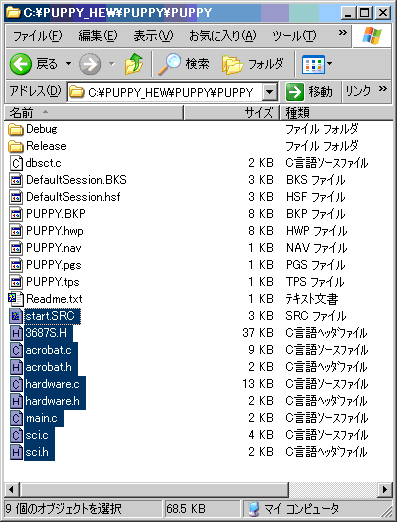The image size is (397, 522).
Task: Open the Views dropdown arrow
Action: (x=329, y=63)
